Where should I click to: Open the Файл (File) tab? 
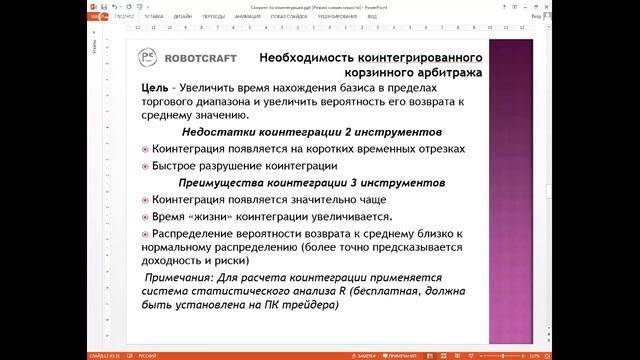pyautogui.click(x=98, y=16)
